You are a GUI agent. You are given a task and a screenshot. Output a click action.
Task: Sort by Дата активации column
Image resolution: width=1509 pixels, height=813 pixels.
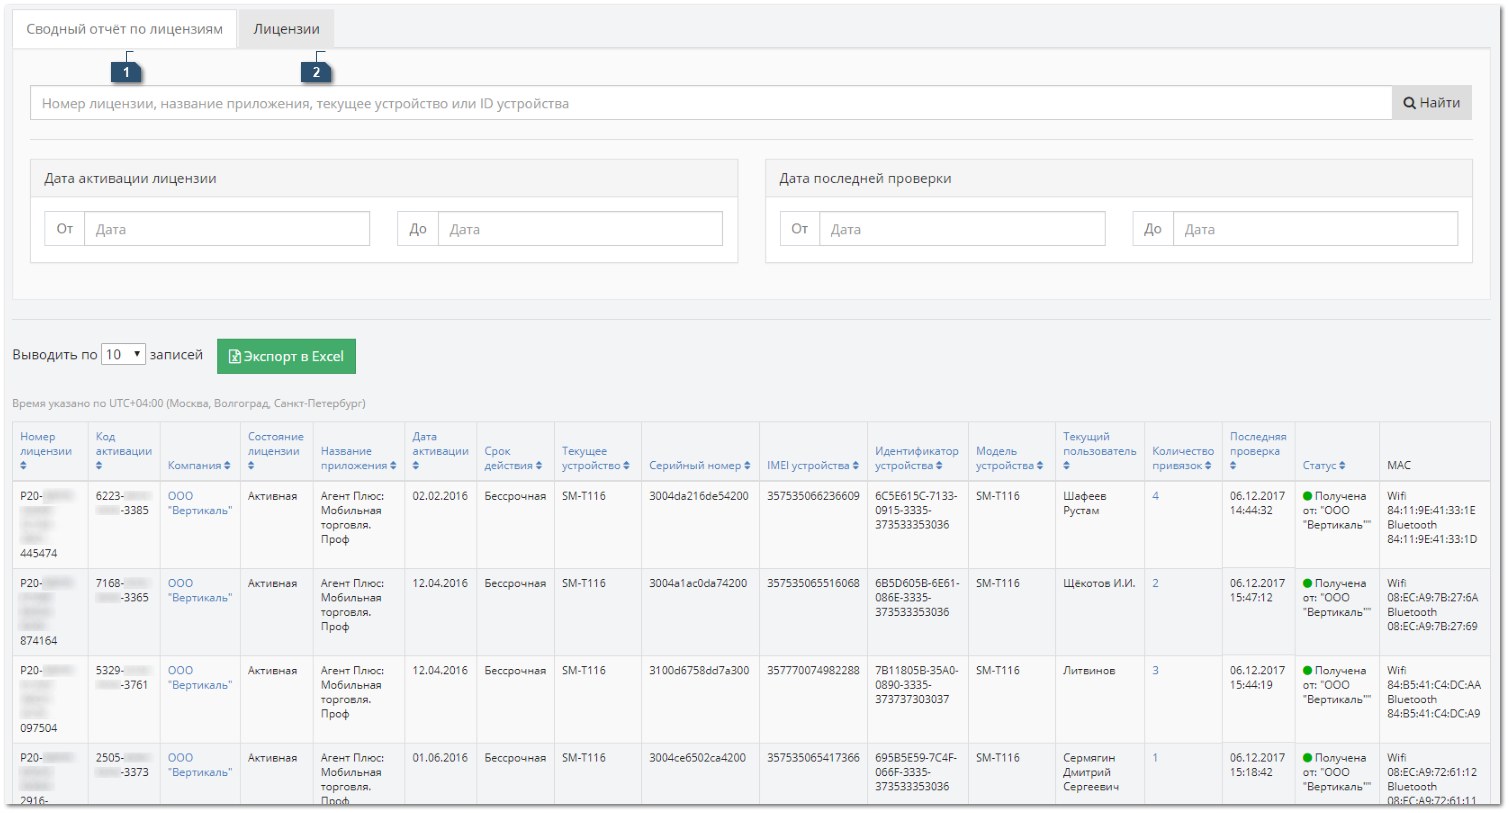pyautogui.click(x=440, y=451)
